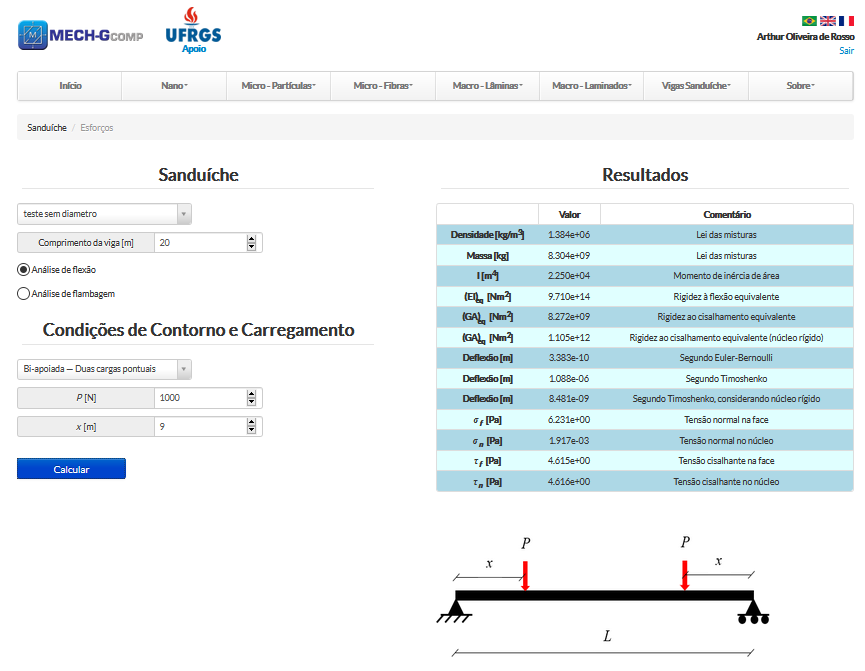Go to the Início page
865x671 pixels.
tap(70, 86)
